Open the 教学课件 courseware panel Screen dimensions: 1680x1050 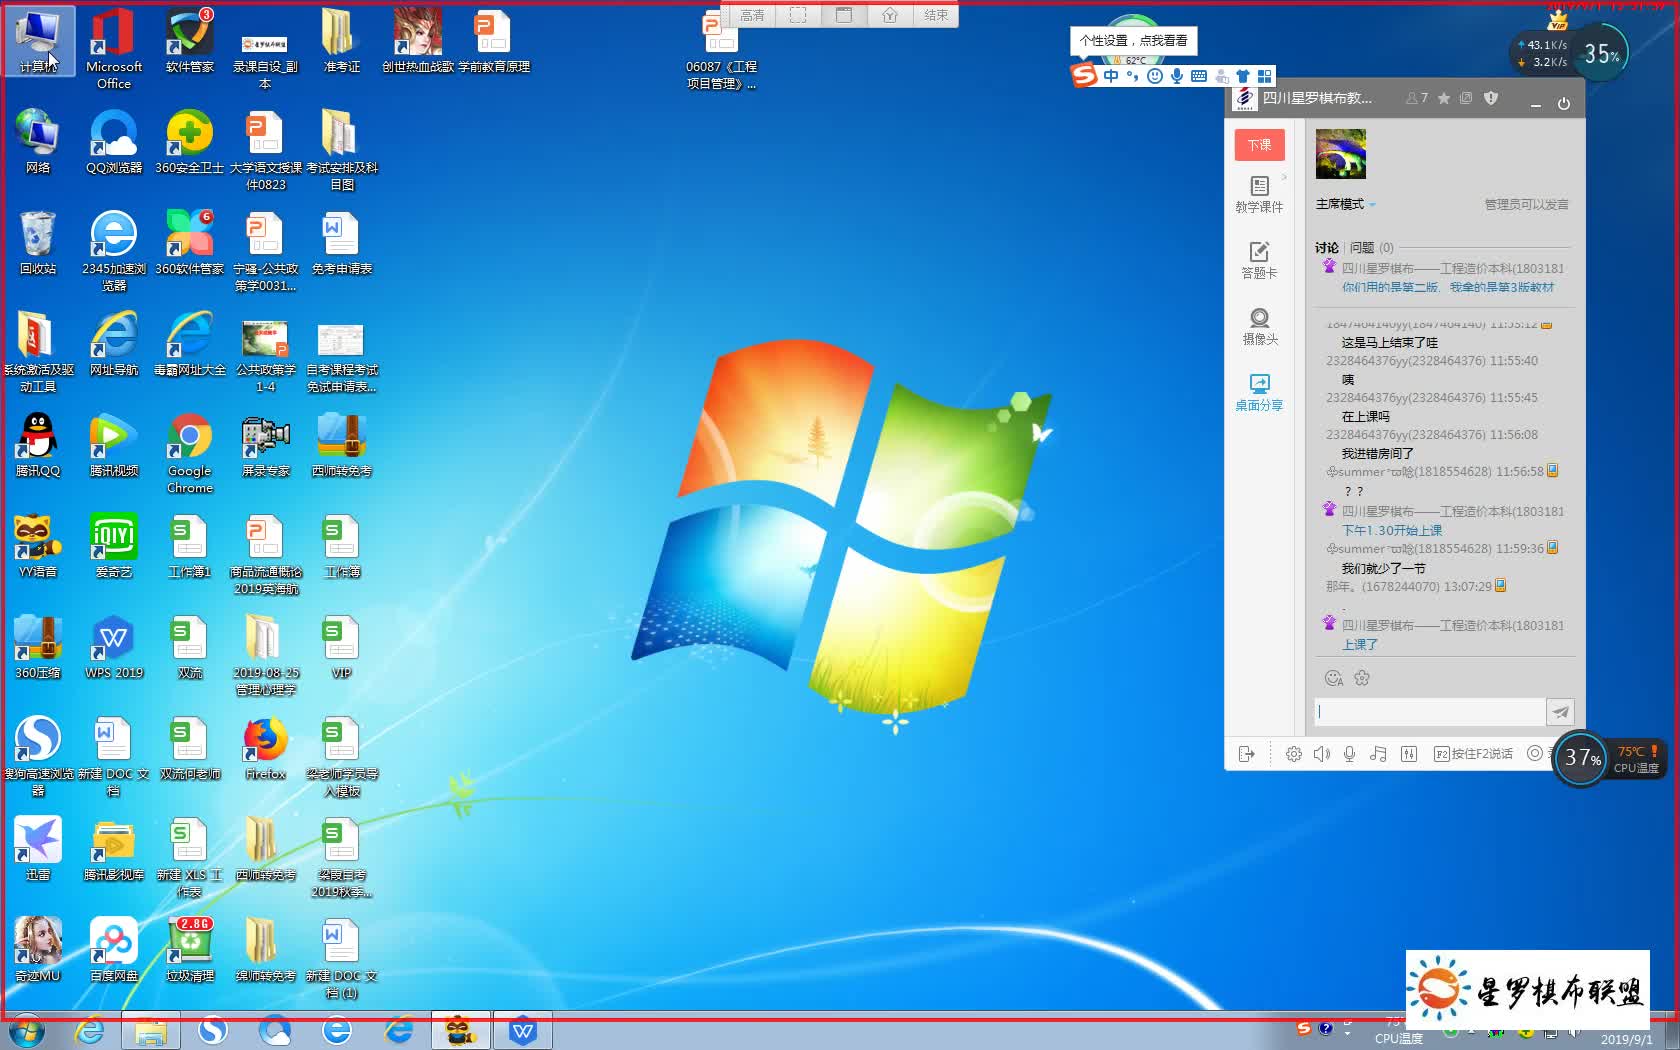tap(1258, 195)
